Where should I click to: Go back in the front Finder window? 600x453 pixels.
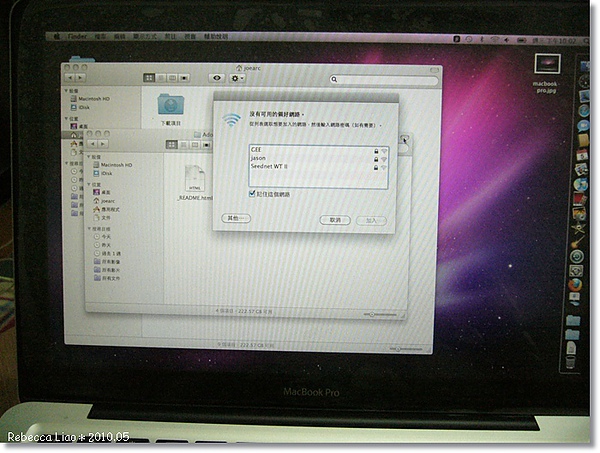click(93, 144)
